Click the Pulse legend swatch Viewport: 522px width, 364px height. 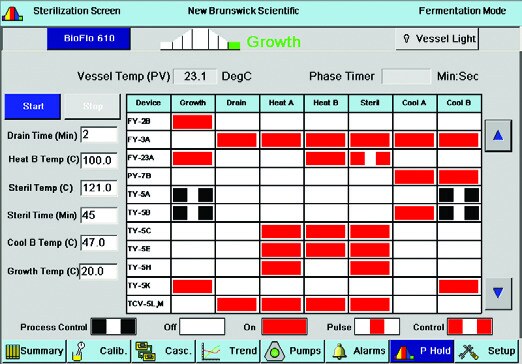pyautogui.click(x=377, y=327)
